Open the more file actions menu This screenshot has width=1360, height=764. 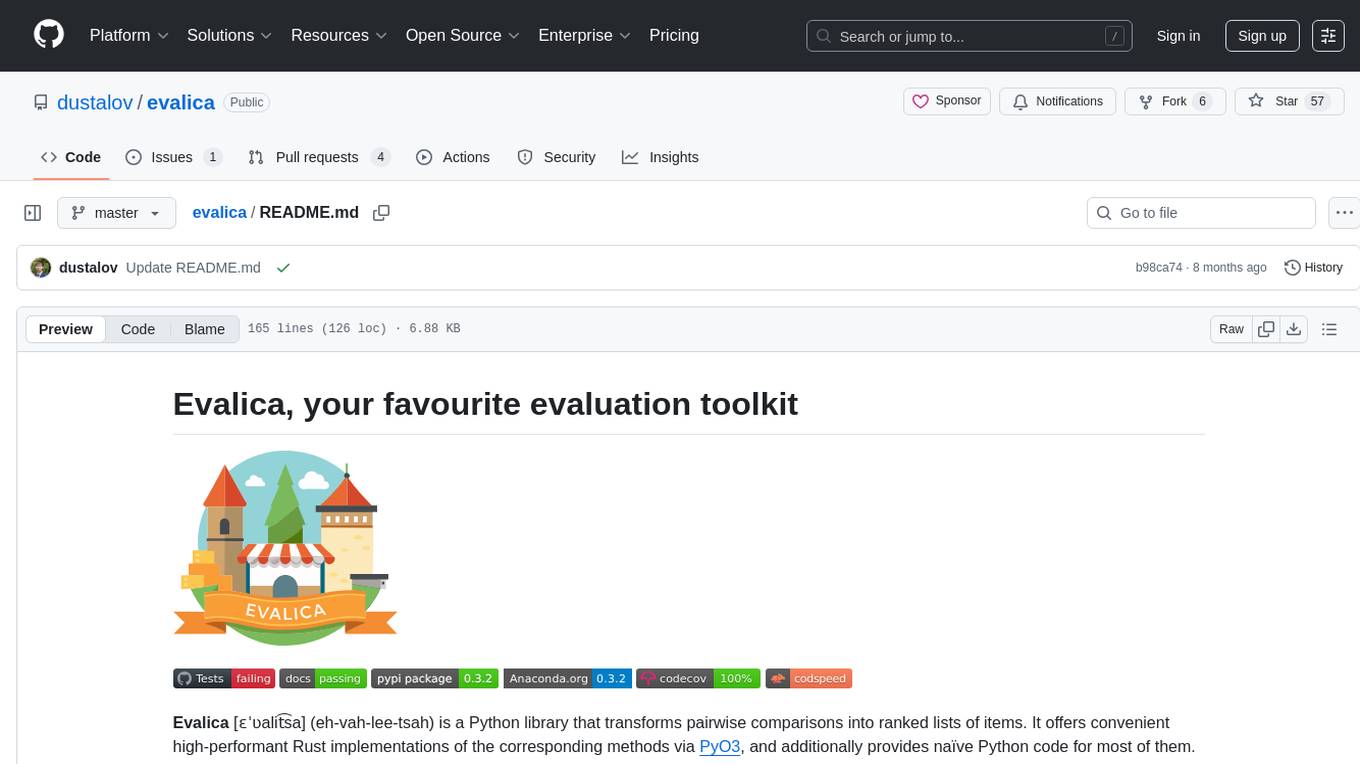pyautogui.click(x=1344, y=213)
